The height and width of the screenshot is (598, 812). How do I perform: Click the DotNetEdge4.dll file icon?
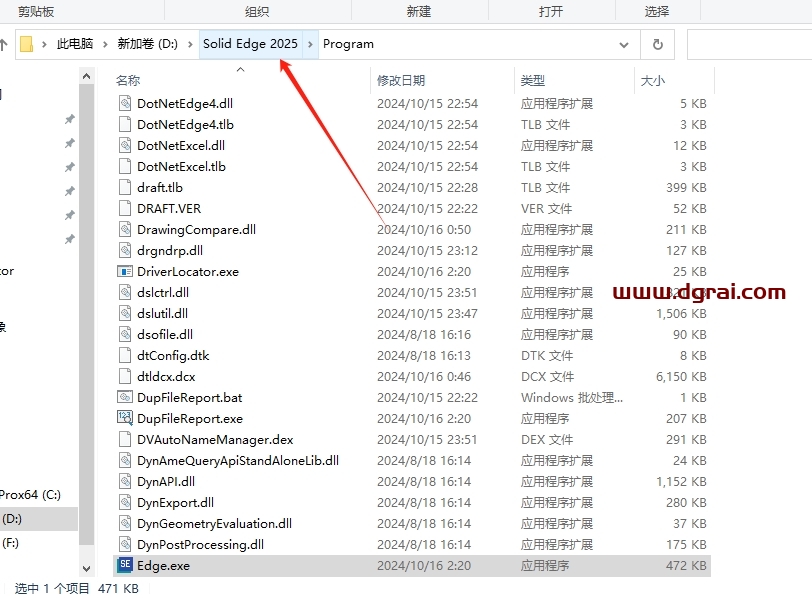pos(125,104)
